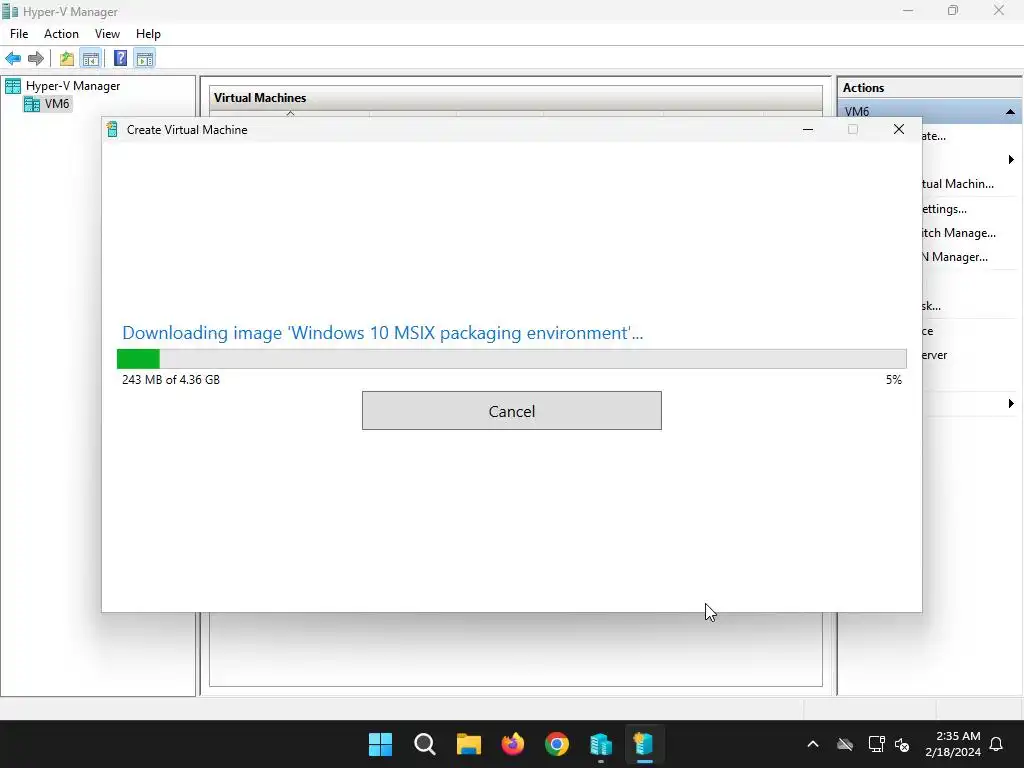This screenshot has width=1024, height=768.
Task: Click the muted volume tray icon
Action: [x=903, y=744]
